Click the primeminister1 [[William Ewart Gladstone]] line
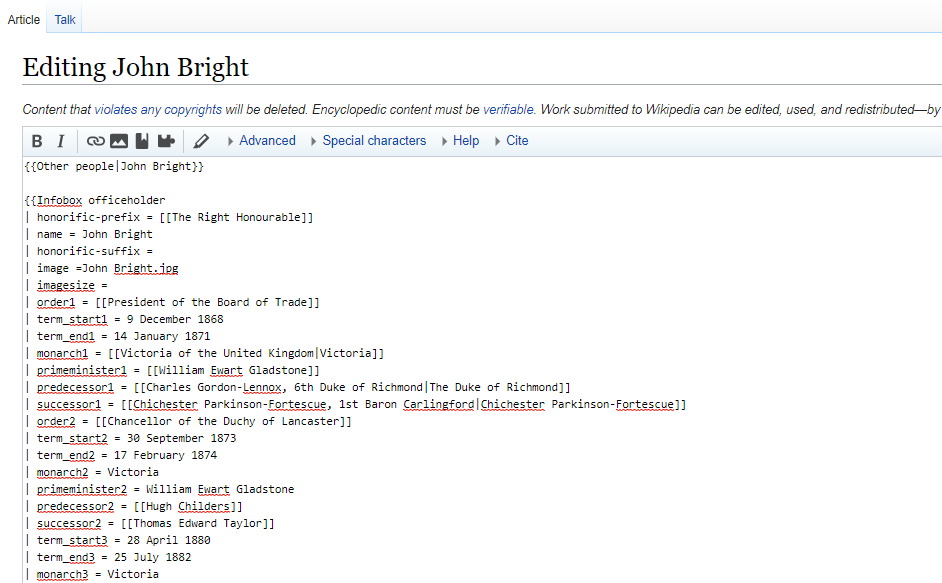The image size is (942, 583). (x=172, y=370)
